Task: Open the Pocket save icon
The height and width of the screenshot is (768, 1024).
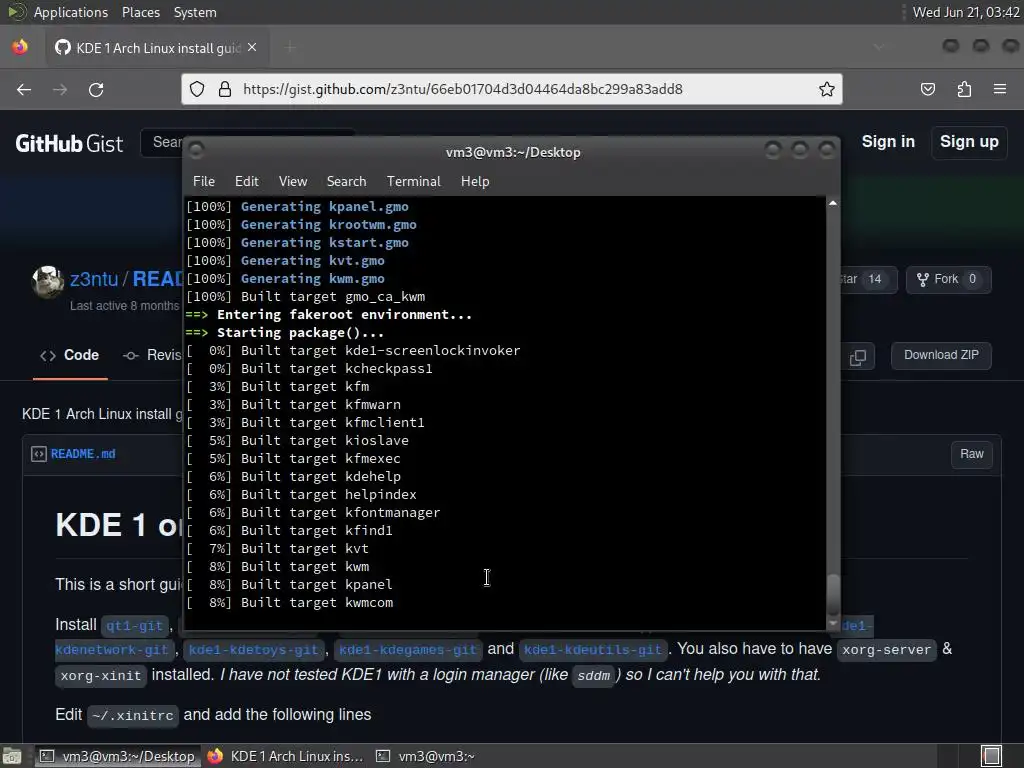Action: pyautogui.click(x=928, y=89)
